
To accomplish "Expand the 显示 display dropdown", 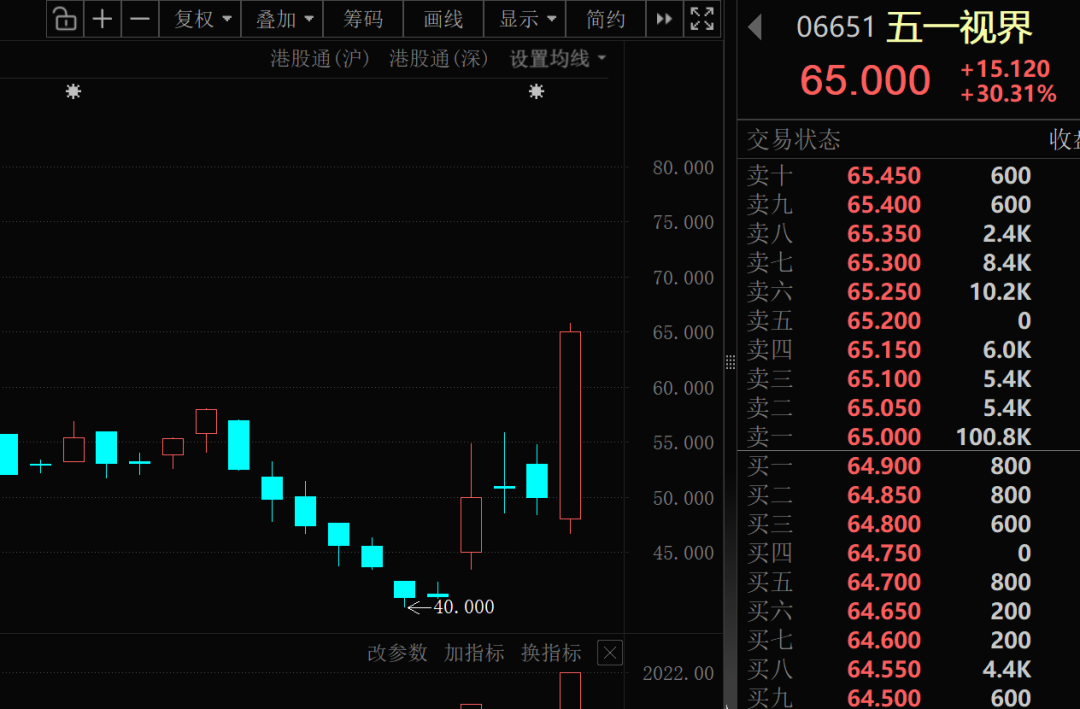I will tap(525, 19).
